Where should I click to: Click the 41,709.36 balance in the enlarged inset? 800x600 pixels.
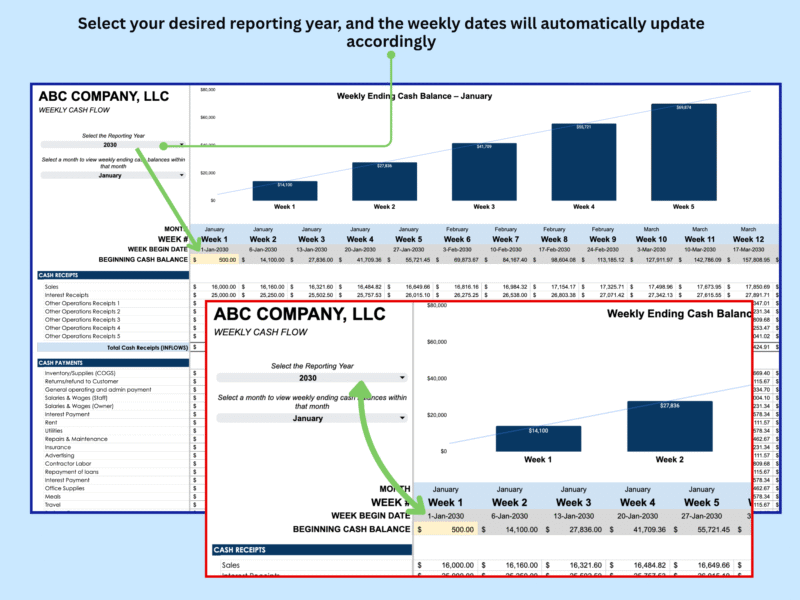pos(638,529)
